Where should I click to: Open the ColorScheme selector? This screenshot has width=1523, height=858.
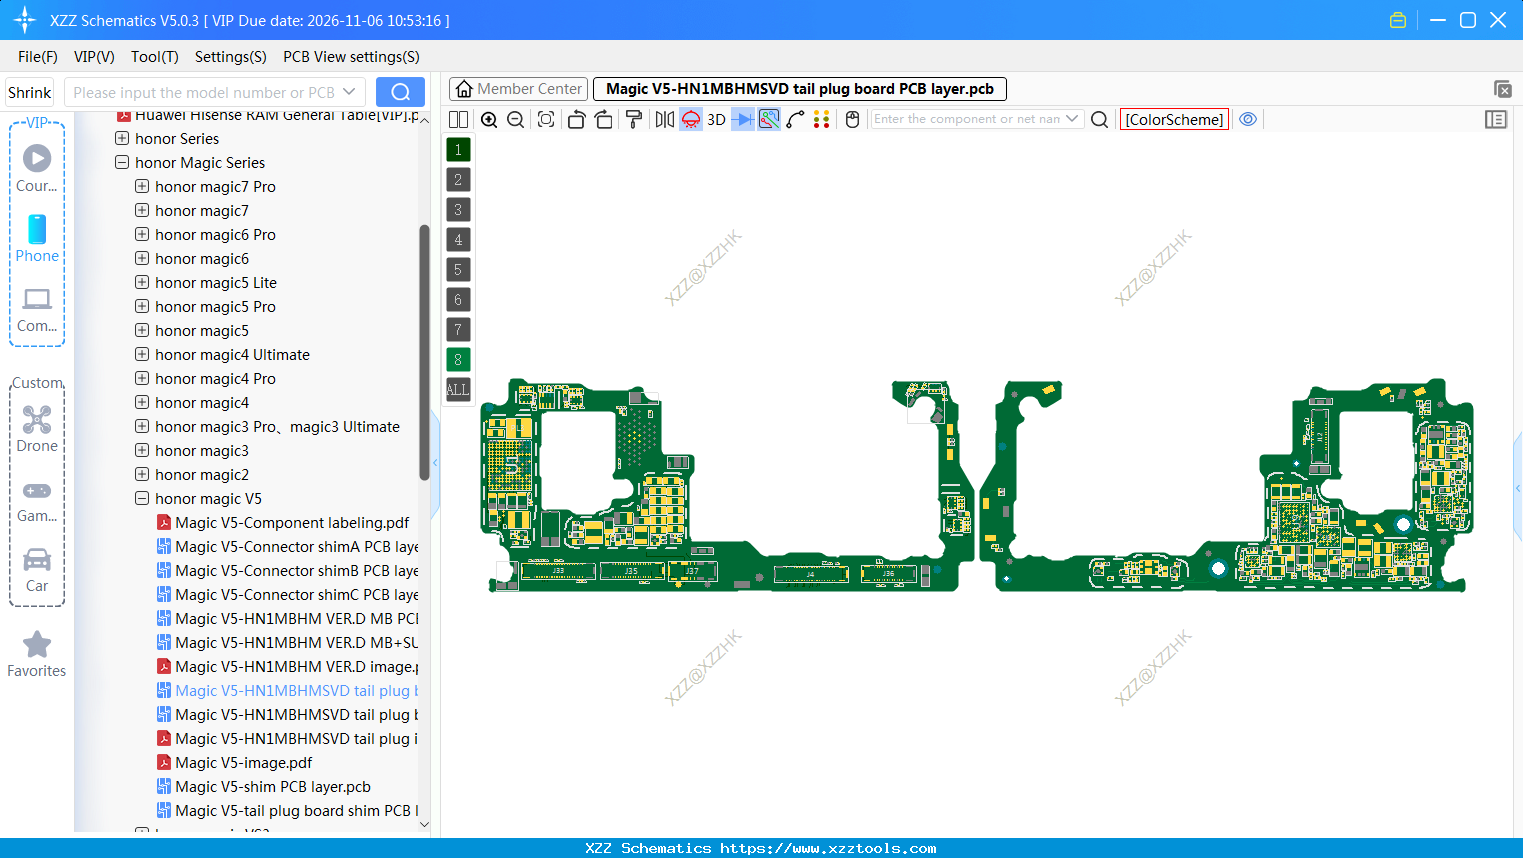[1174, 119]
